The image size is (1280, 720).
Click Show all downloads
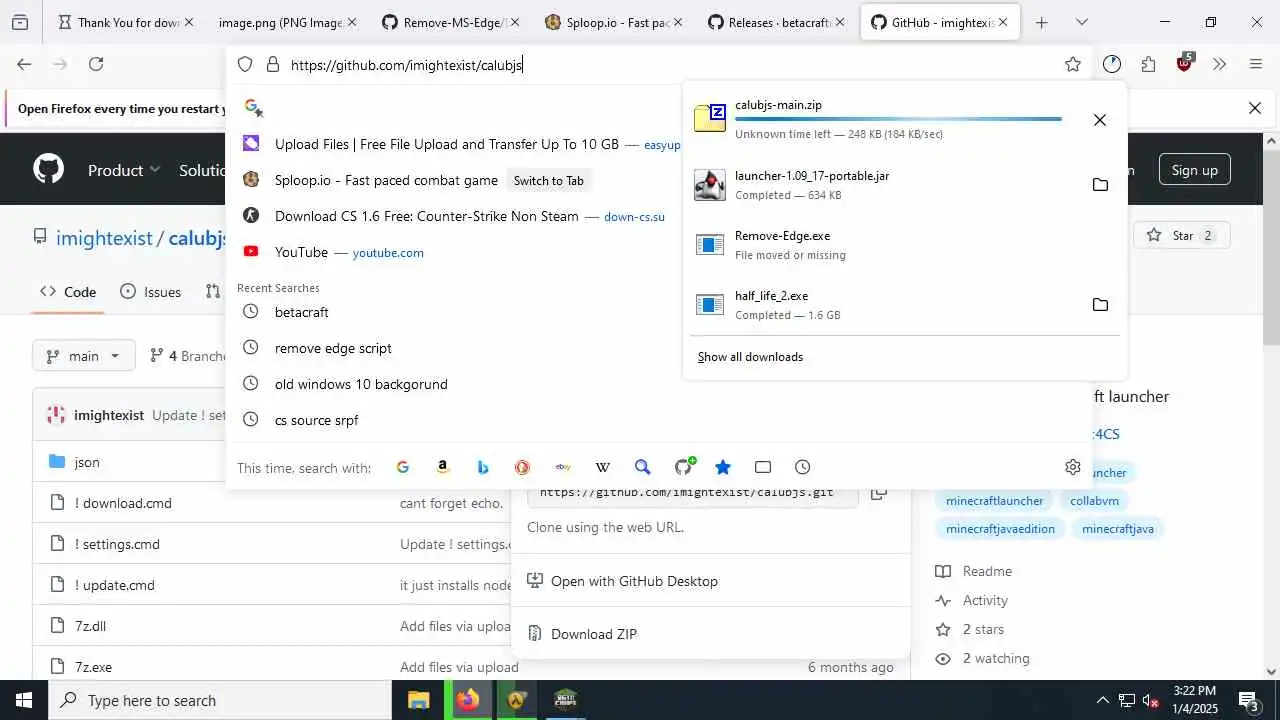(x=750, y=357)
